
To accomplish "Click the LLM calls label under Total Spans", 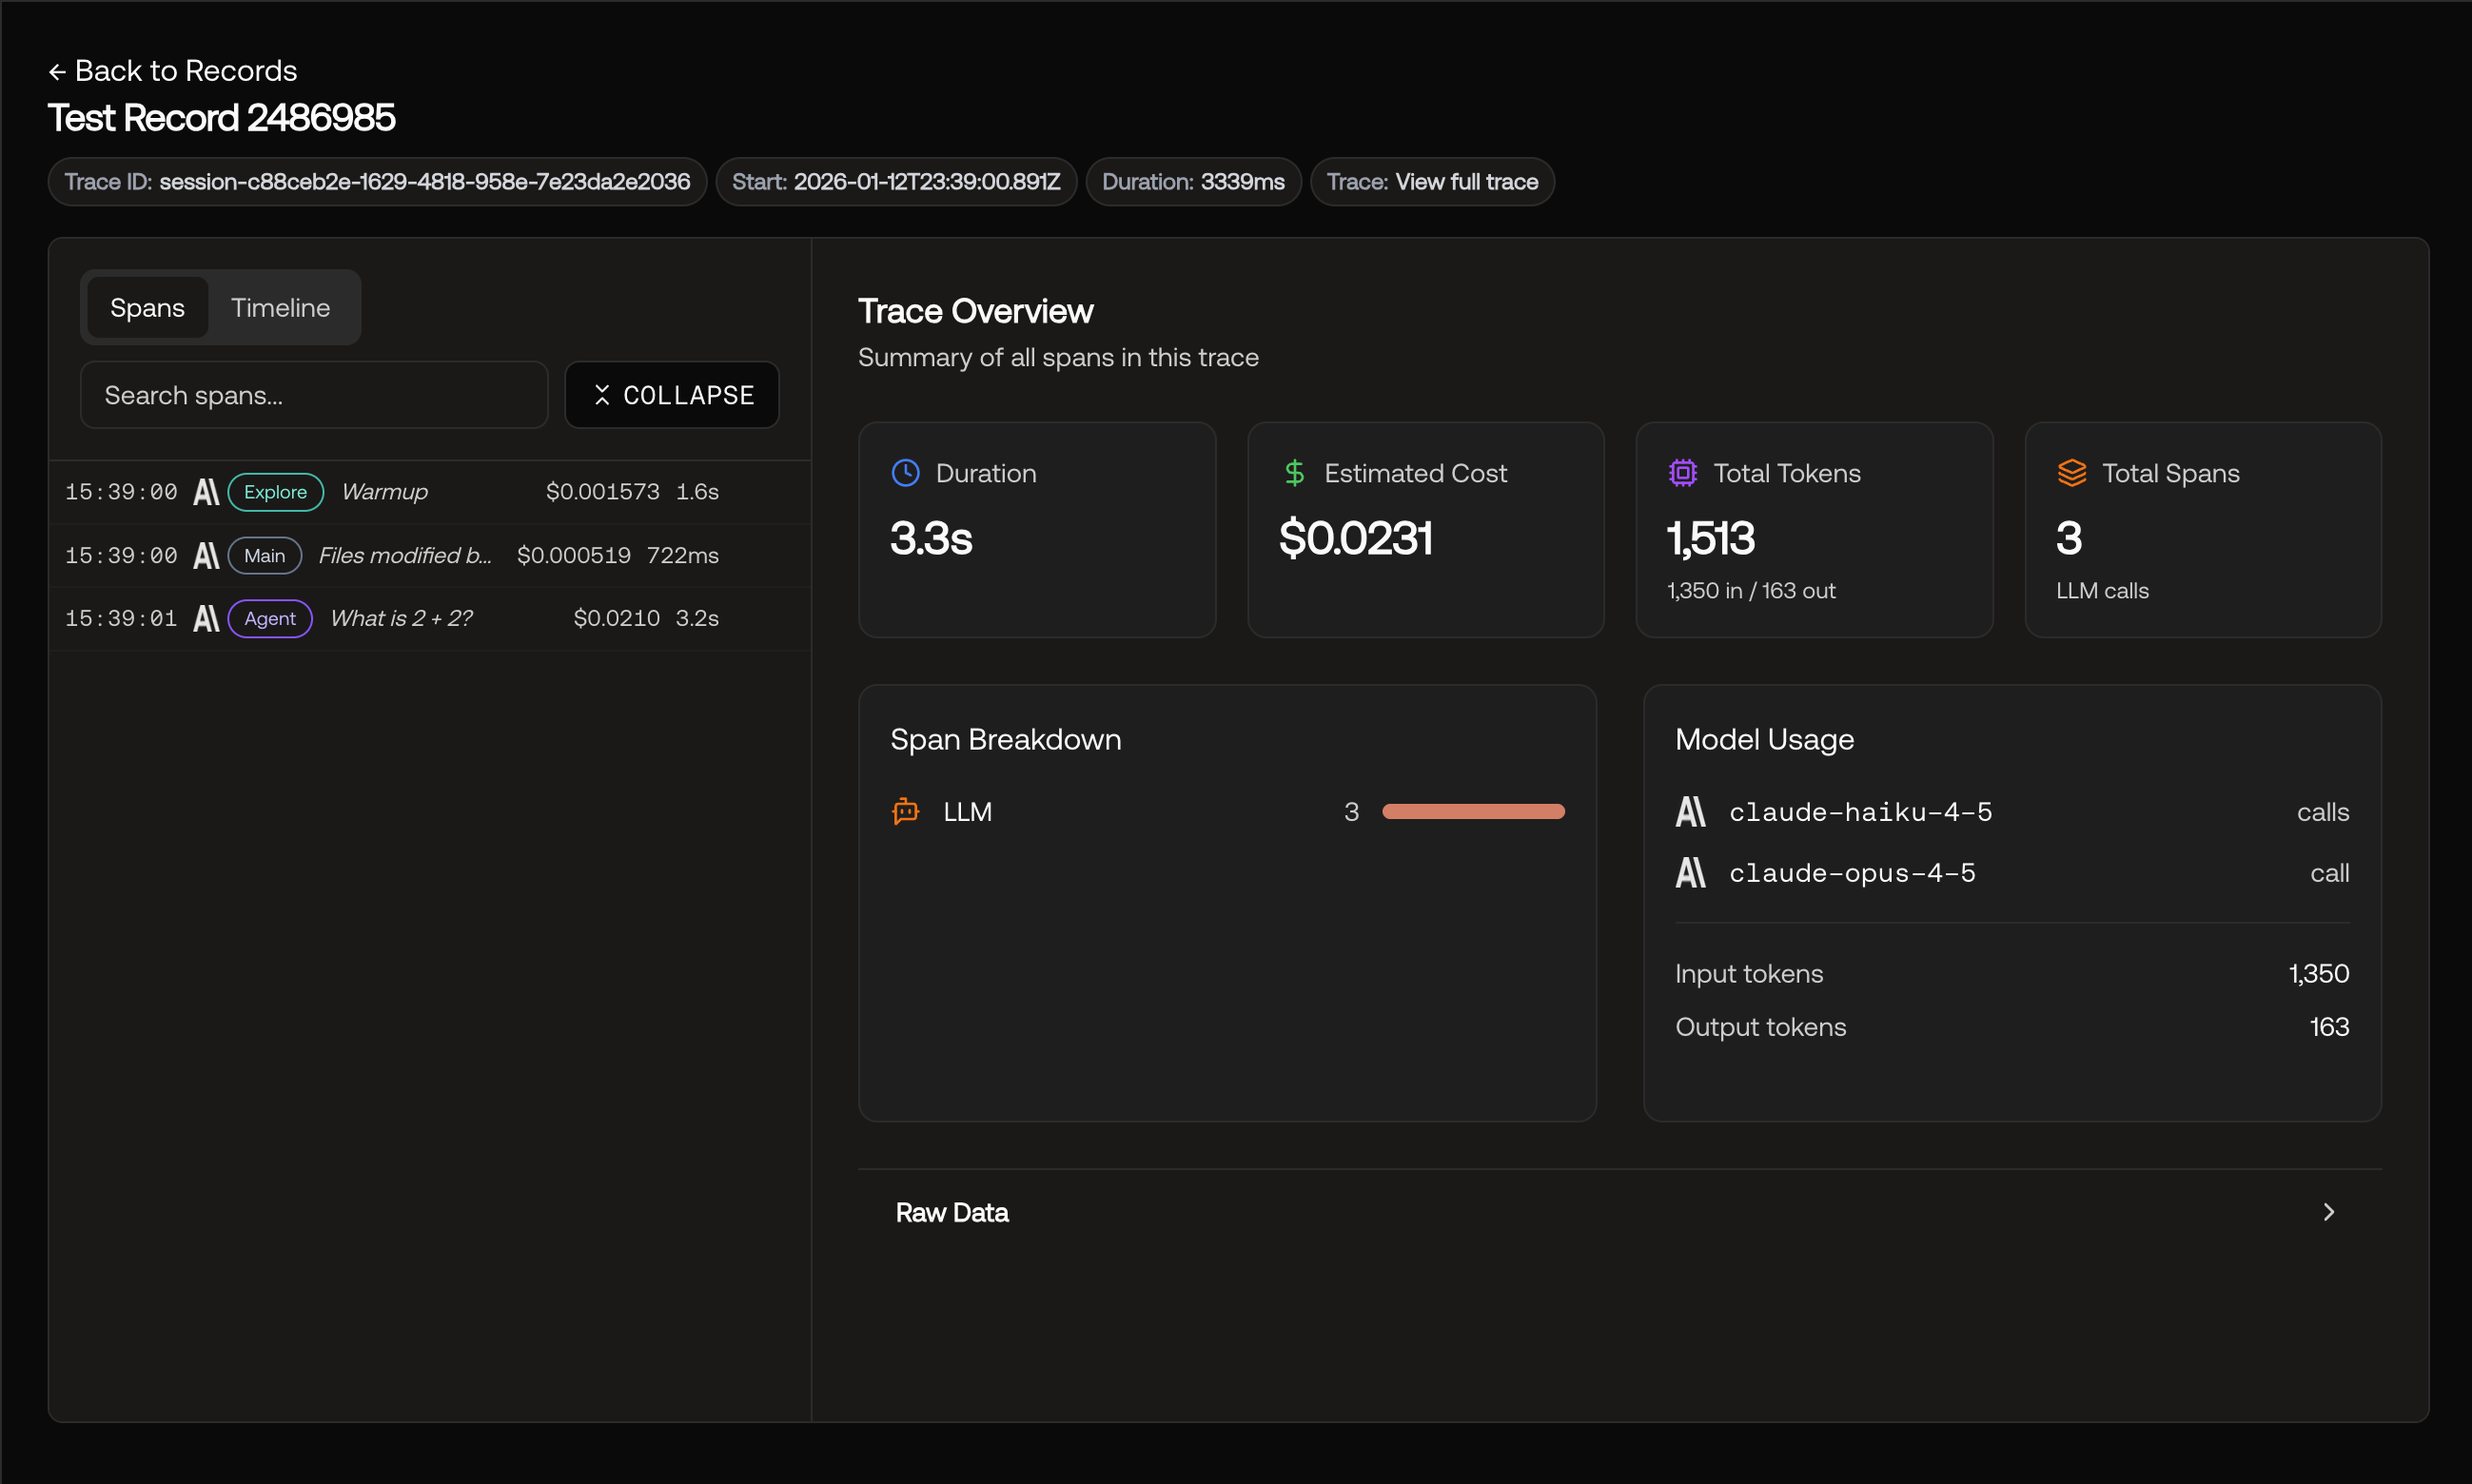I will pyautogui.click(x=2102, y=591).
